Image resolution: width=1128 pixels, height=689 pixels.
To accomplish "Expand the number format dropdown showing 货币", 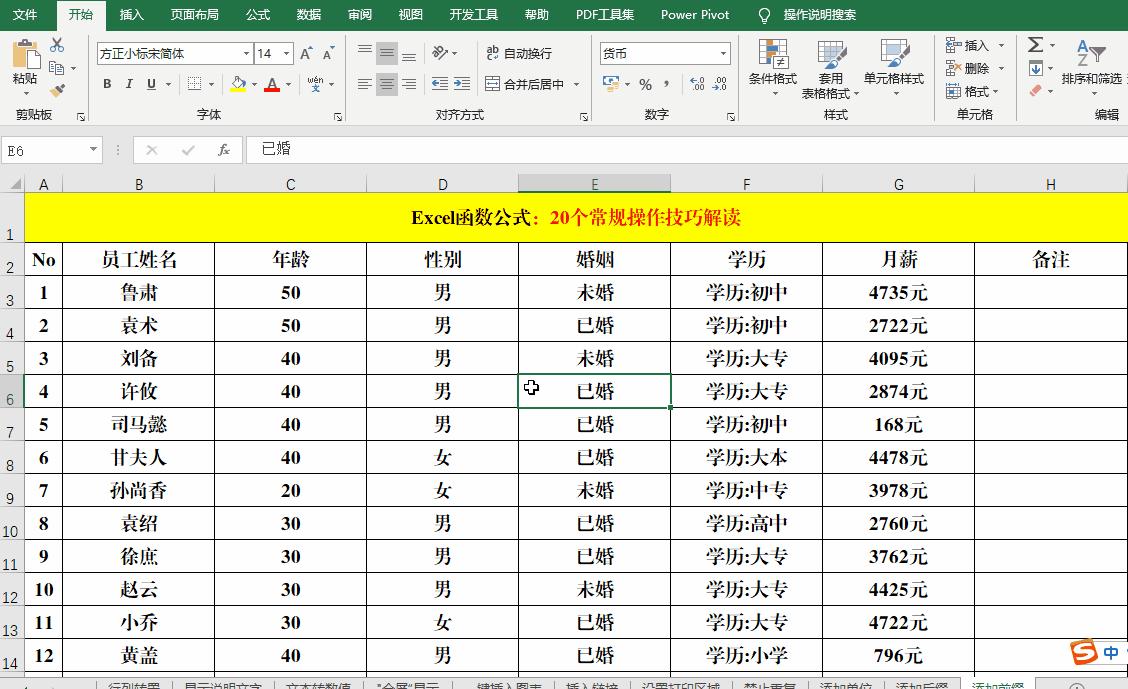I will click(x=723, y=52).
